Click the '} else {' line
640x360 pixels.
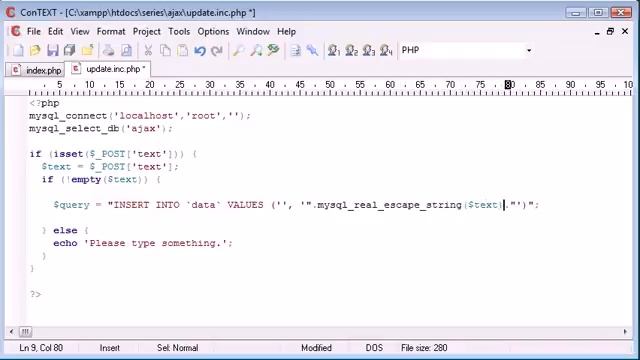[x=65, y=230]
